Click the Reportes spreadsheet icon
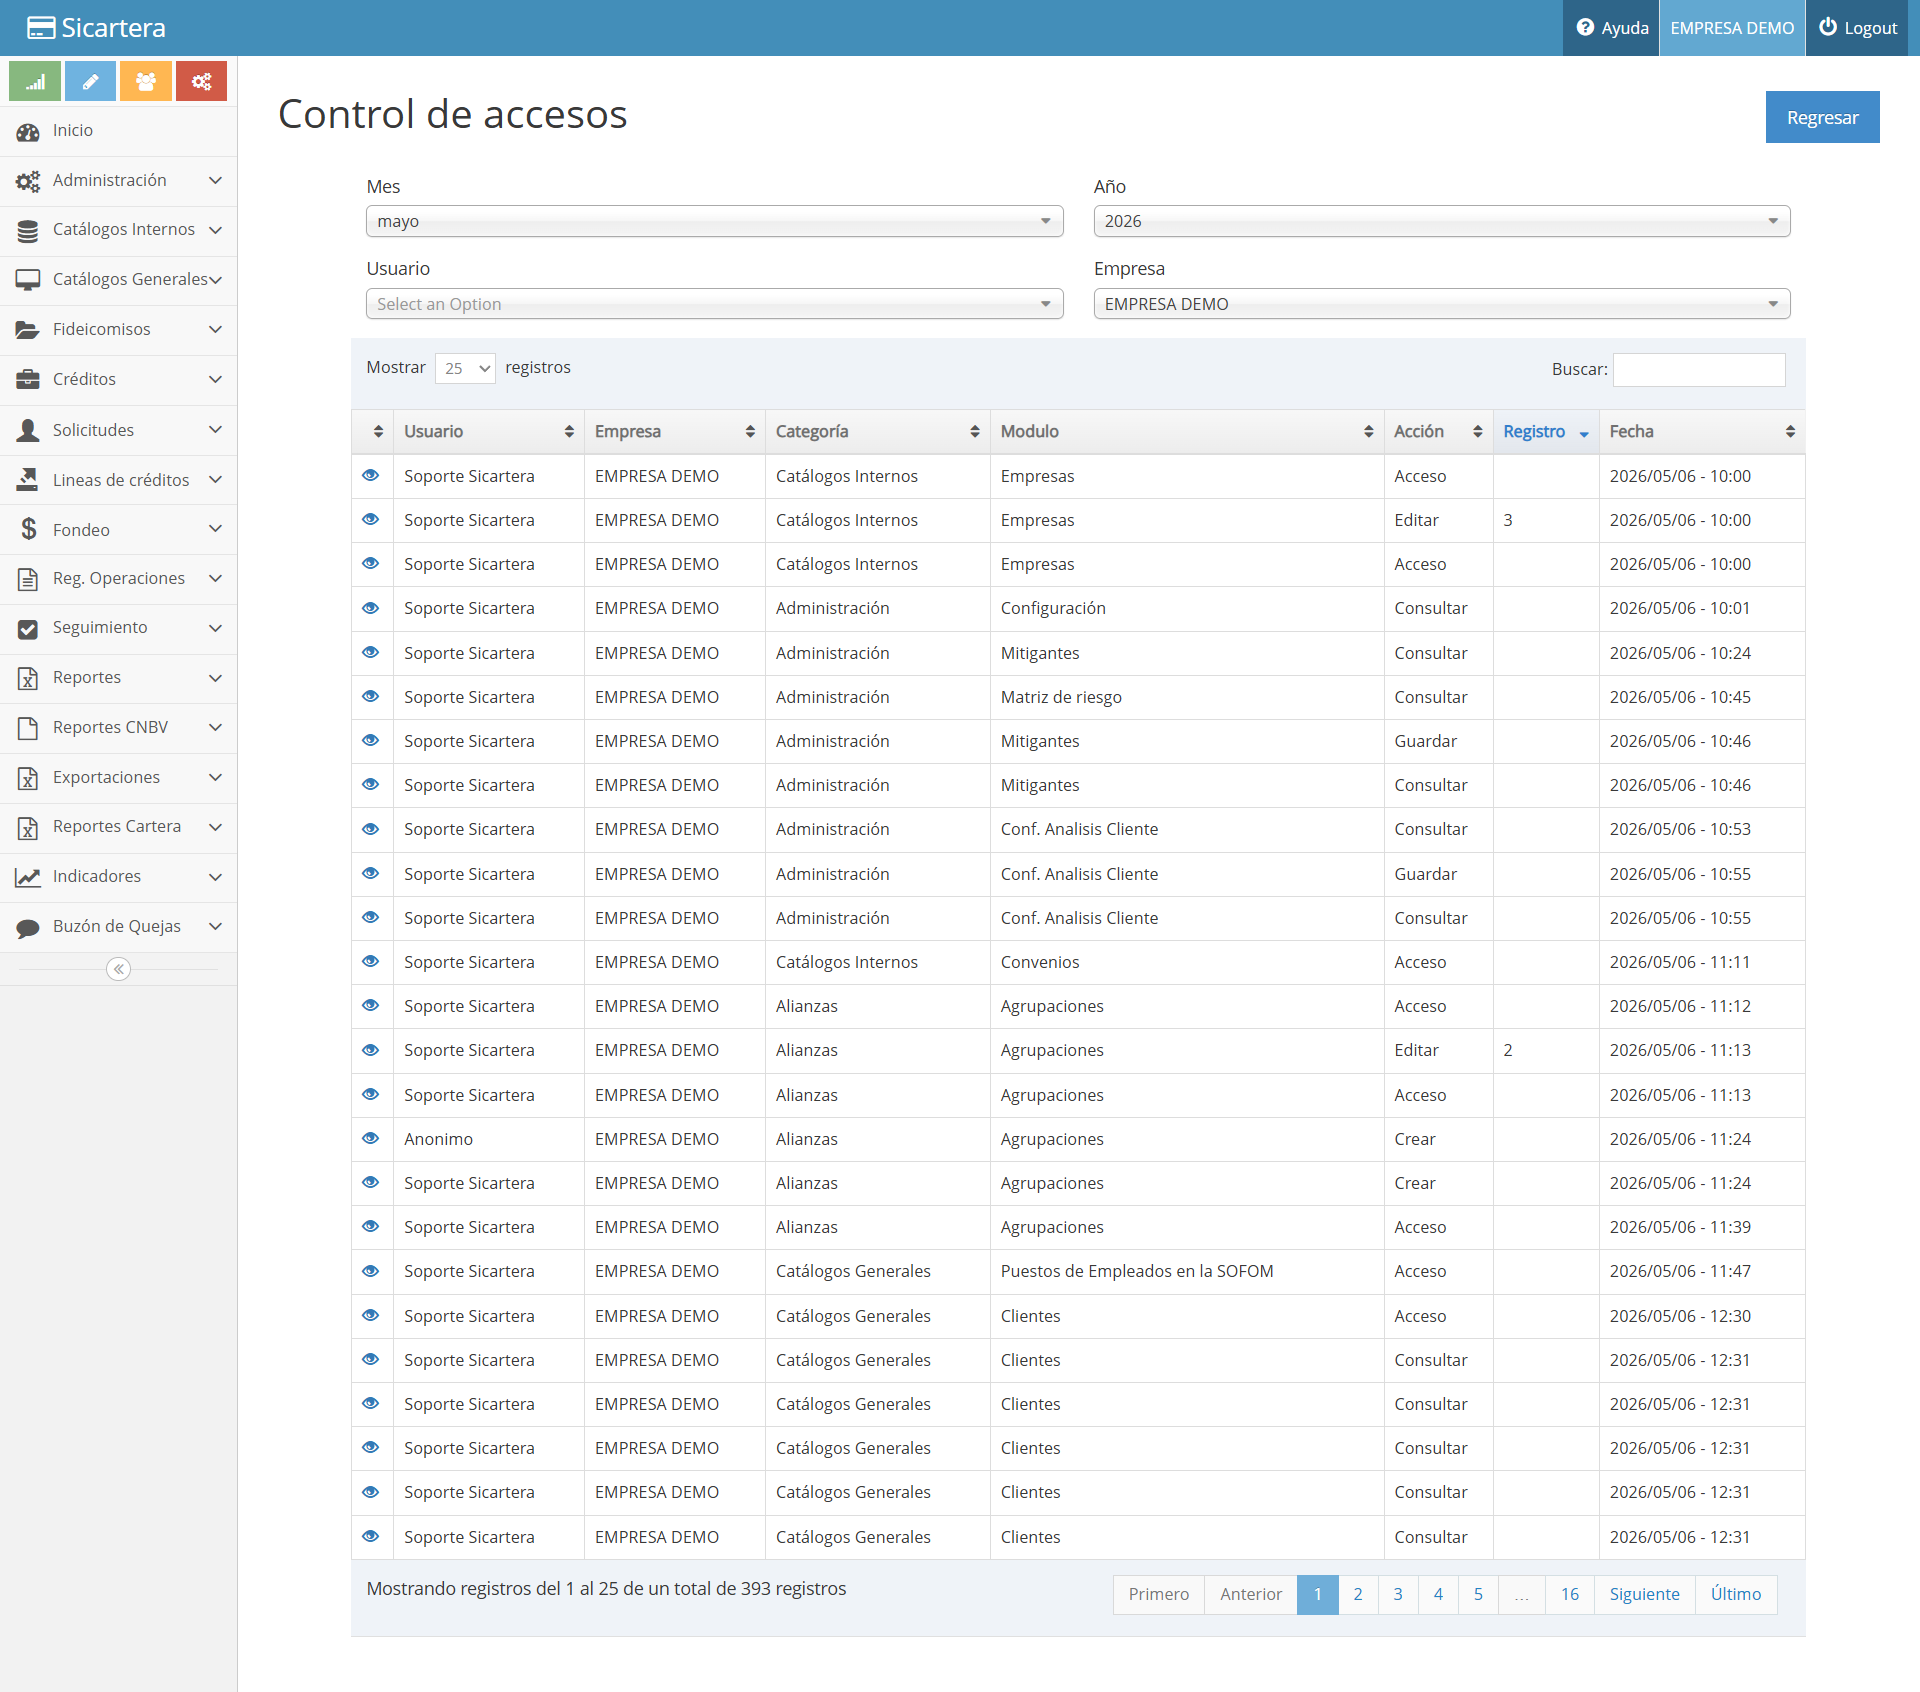 pos(28,679)
